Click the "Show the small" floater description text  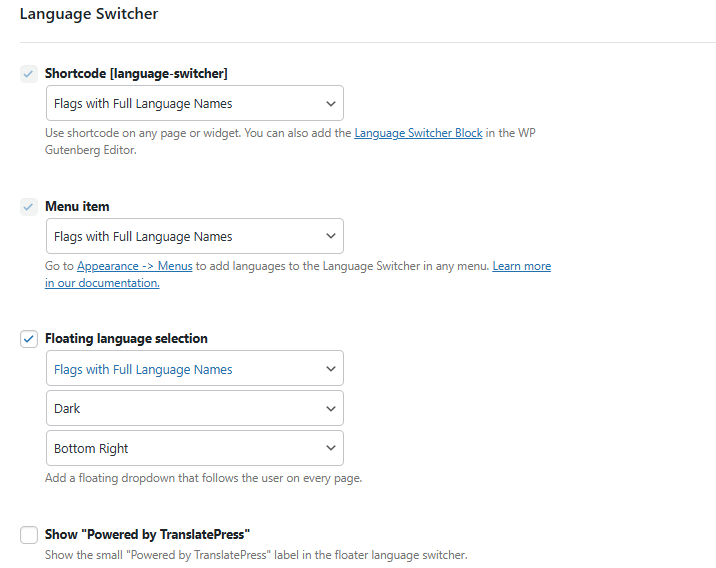(256, 555)
